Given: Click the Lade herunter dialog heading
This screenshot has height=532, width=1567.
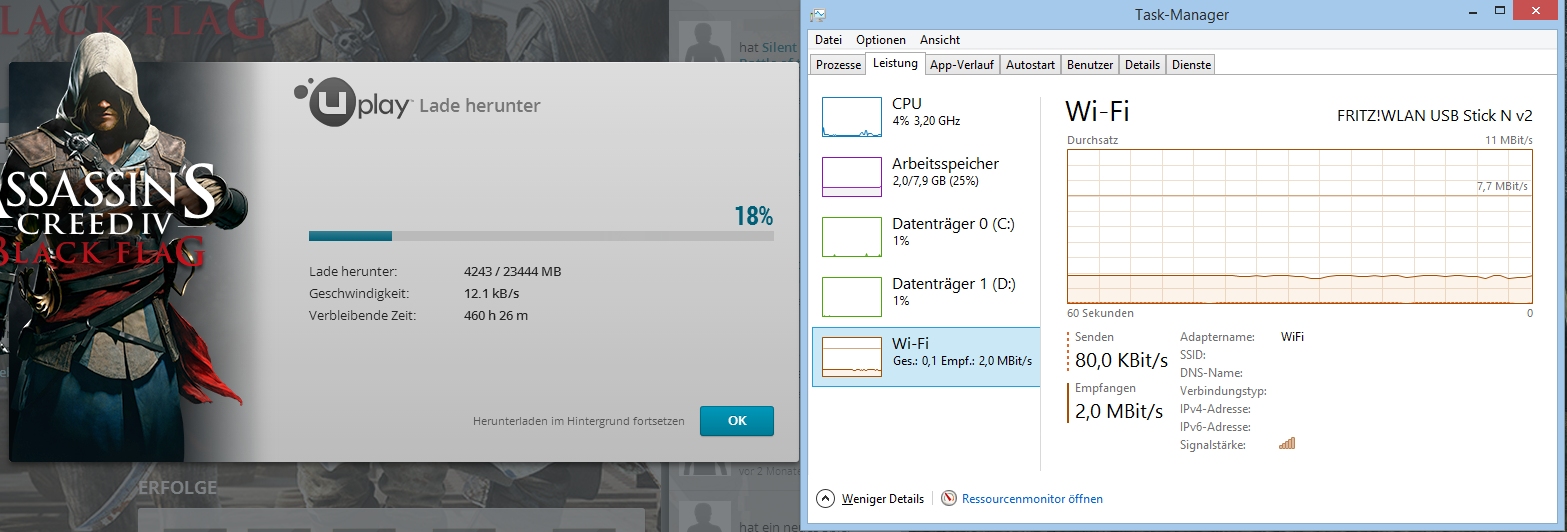Looking at the screenshot, I should click(x=479, y=105).
